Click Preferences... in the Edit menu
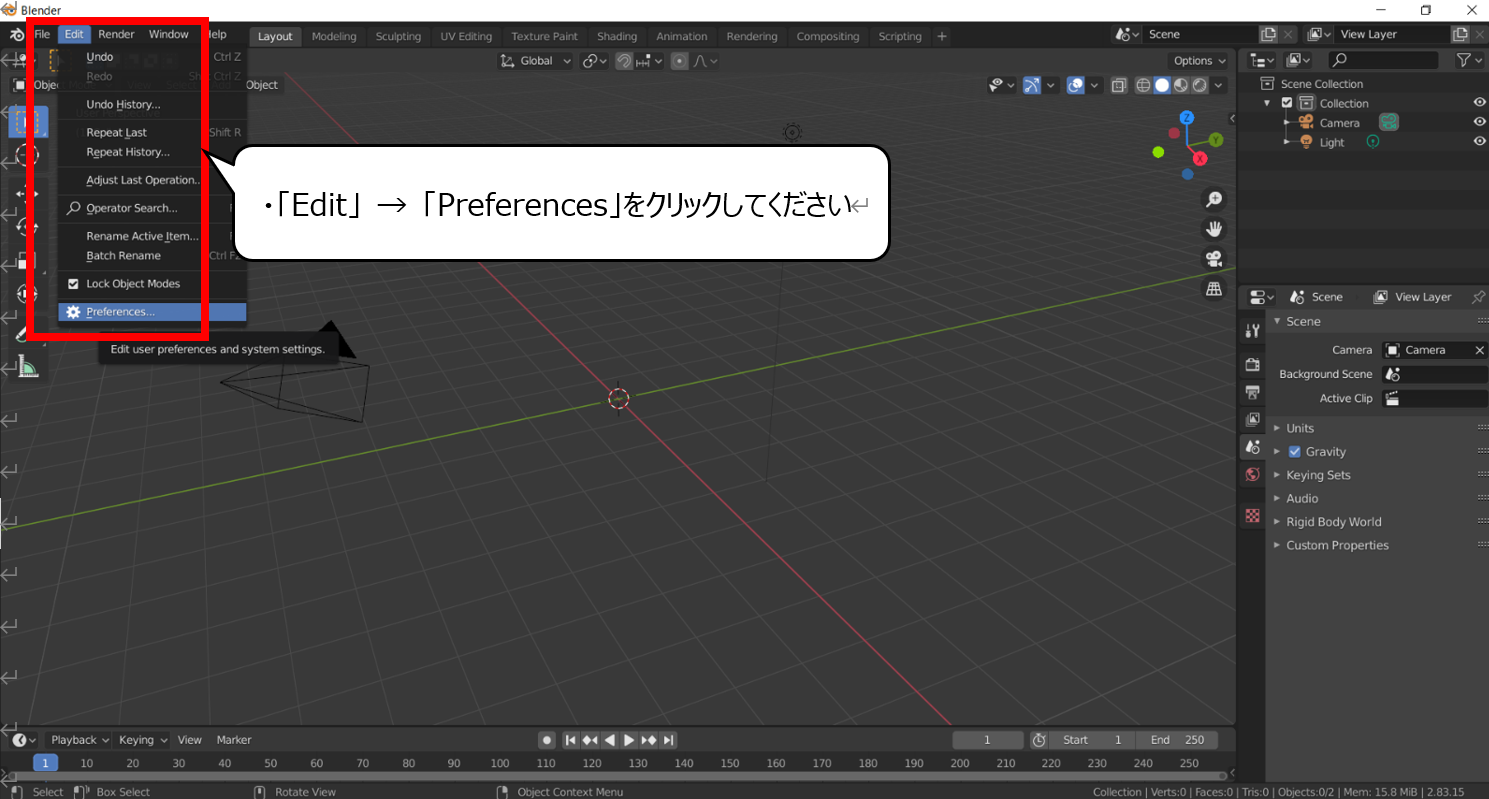This screenshot has height=799, width=1489. (x=152, y=312)
